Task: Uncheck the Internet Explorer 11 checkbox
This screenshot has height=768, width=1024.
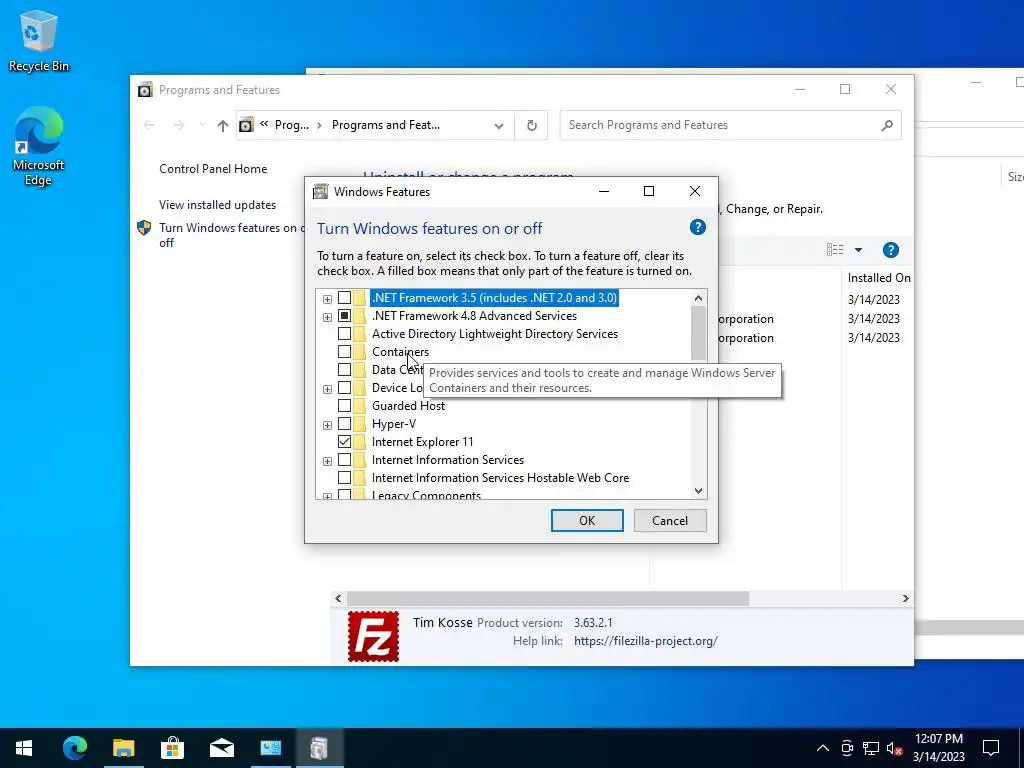Action: coord(344,442)
